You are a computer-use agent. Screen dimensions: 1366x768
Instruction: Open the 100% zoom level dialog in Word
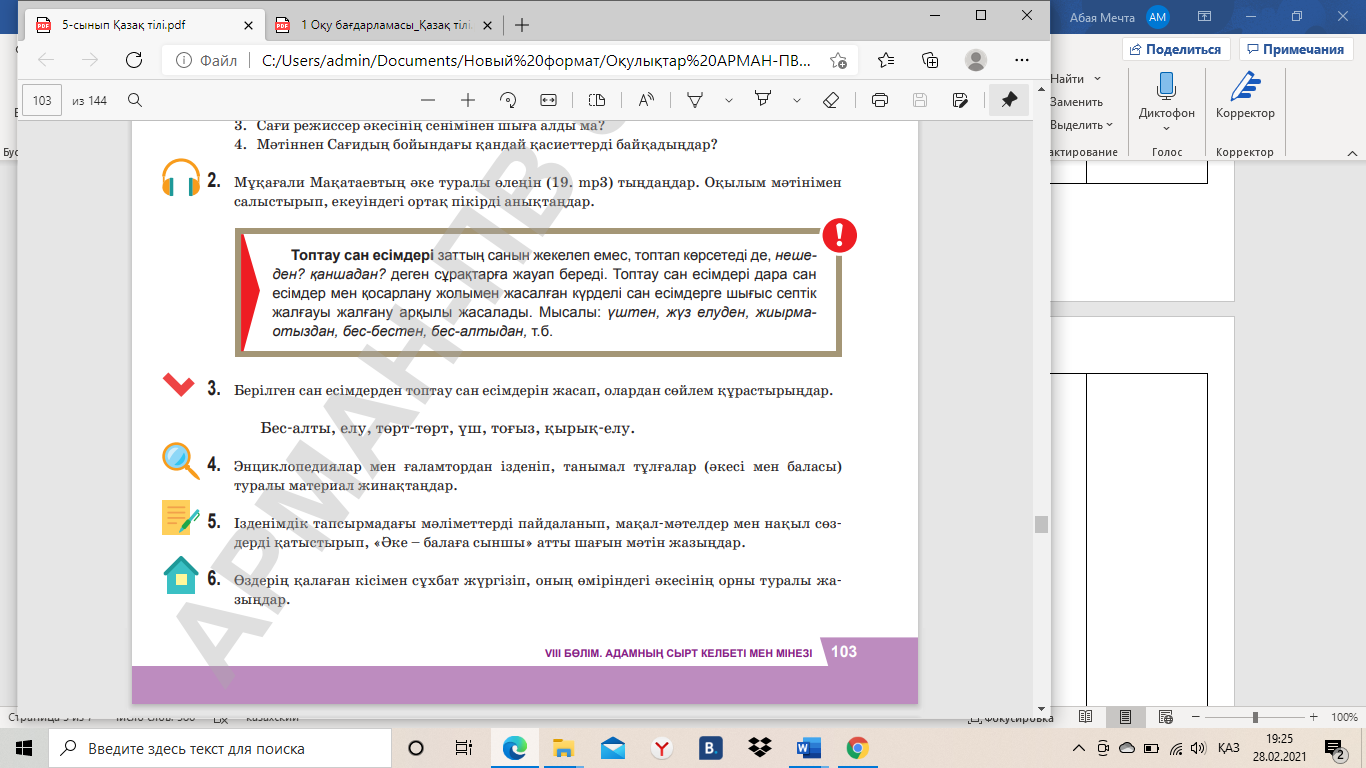tap(1344, 717)
